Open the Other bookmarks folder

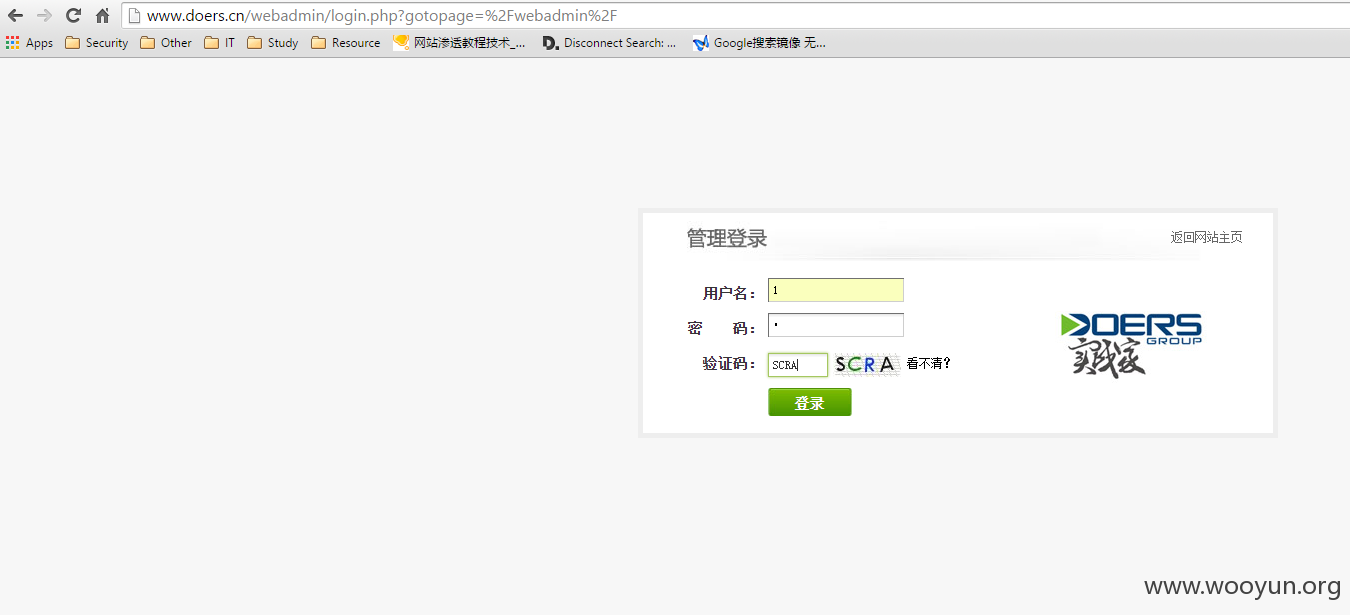(166, 43)
